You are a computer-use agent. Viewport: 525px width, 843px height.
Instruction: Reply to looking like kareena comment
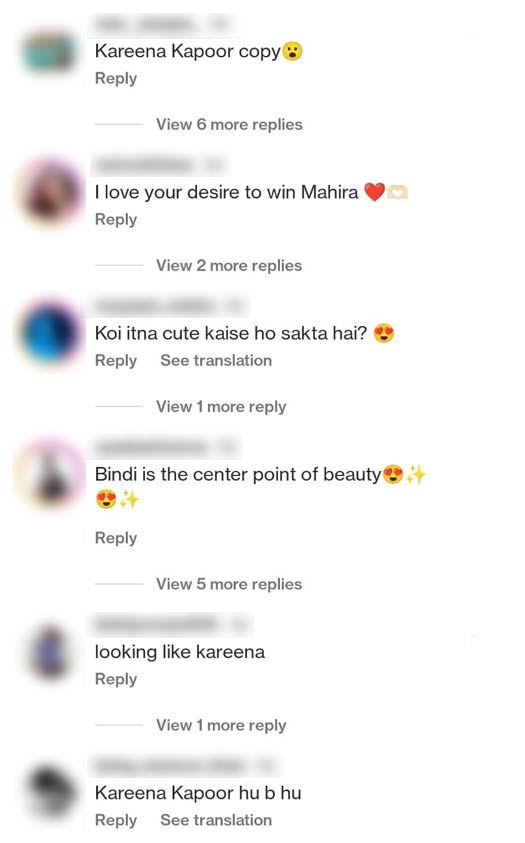point(116,680)
